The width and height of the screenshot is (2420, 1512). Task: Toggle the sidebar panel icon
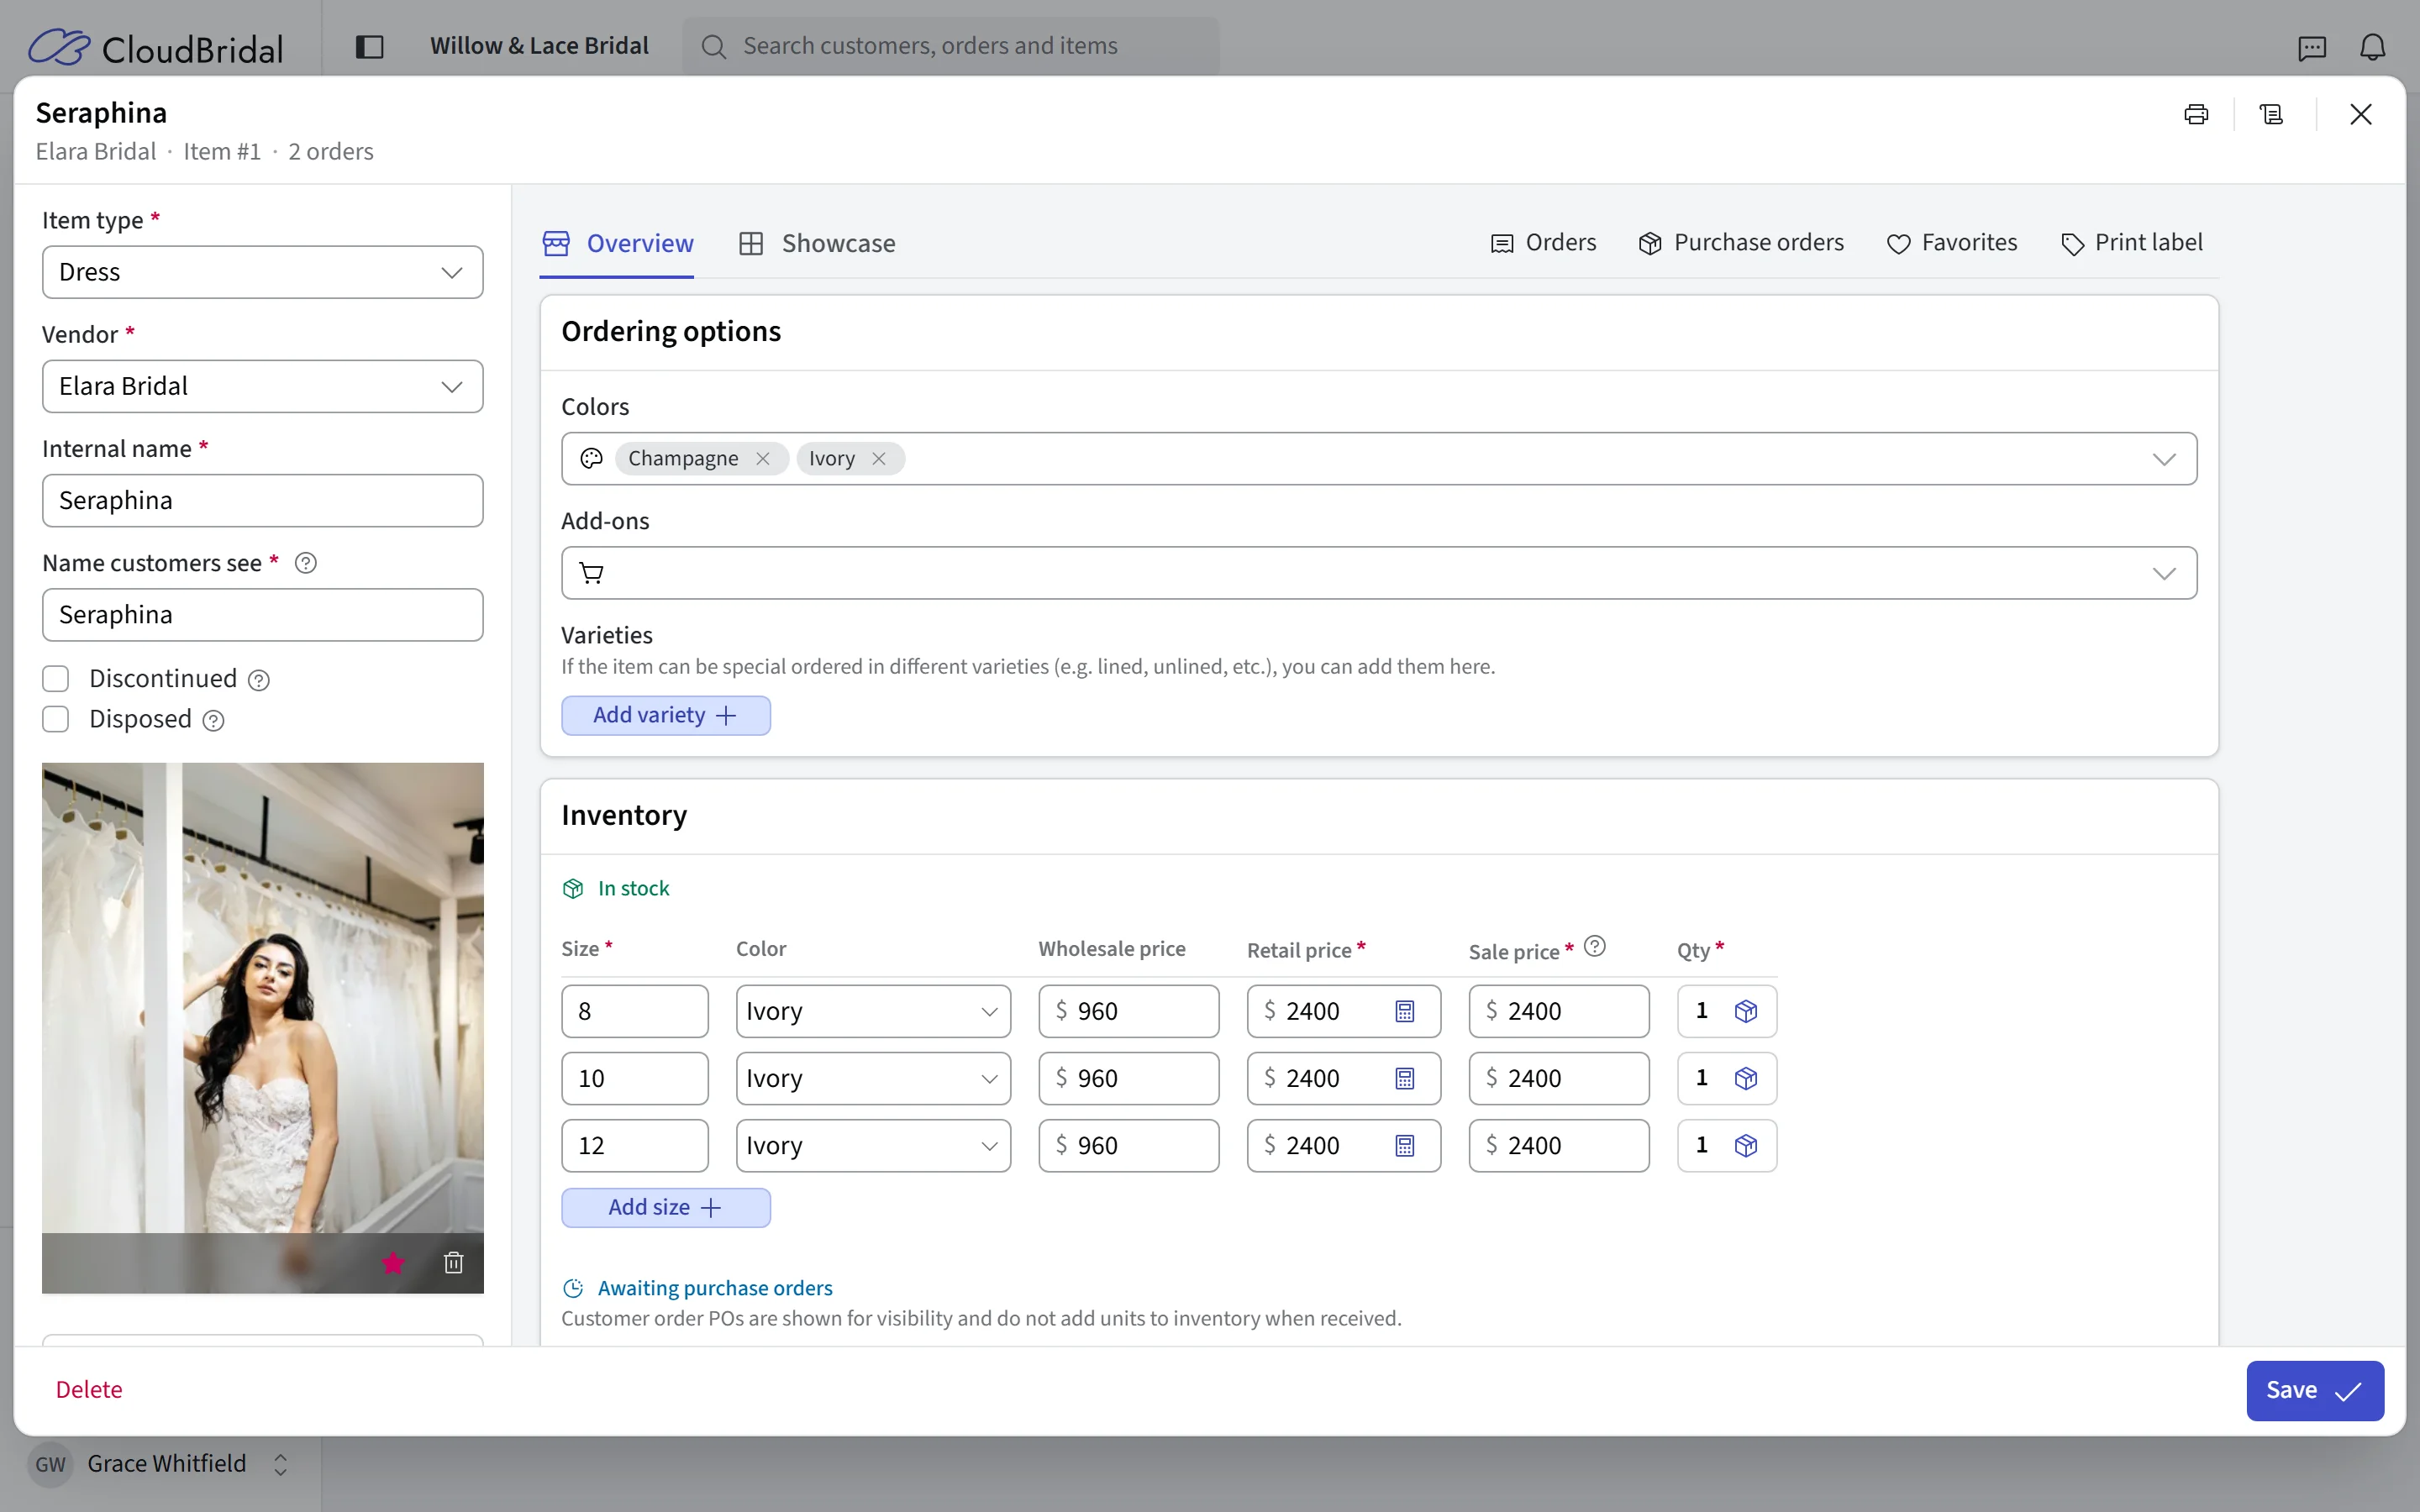[369, 46]
